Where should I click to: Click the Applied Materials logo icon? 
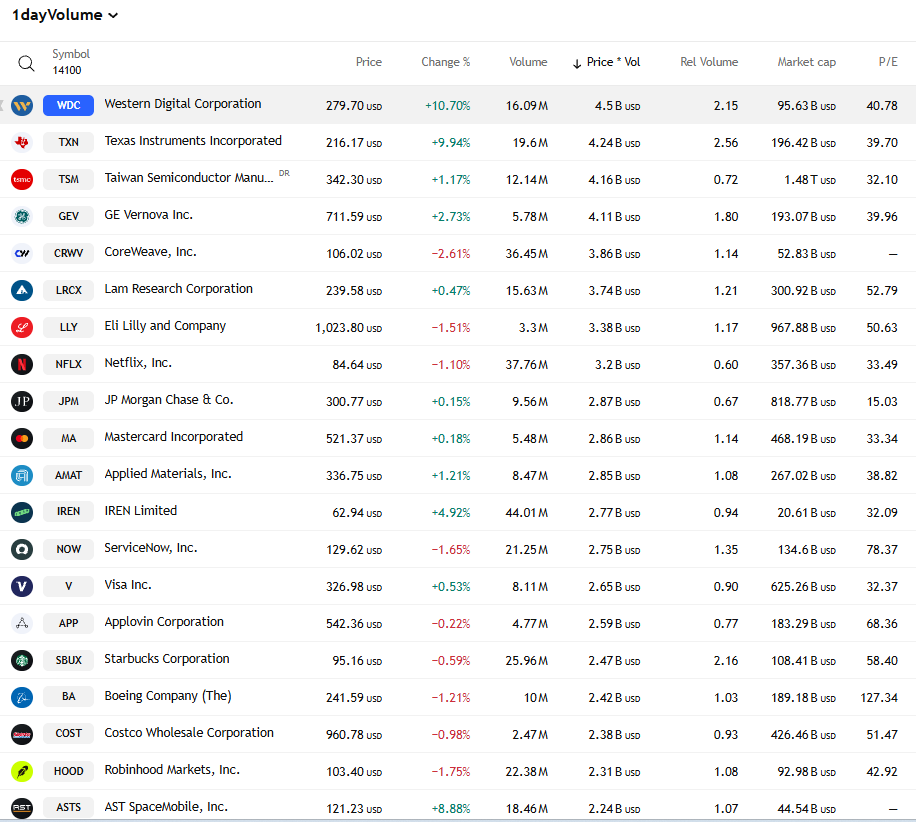(x=22, y=476)
